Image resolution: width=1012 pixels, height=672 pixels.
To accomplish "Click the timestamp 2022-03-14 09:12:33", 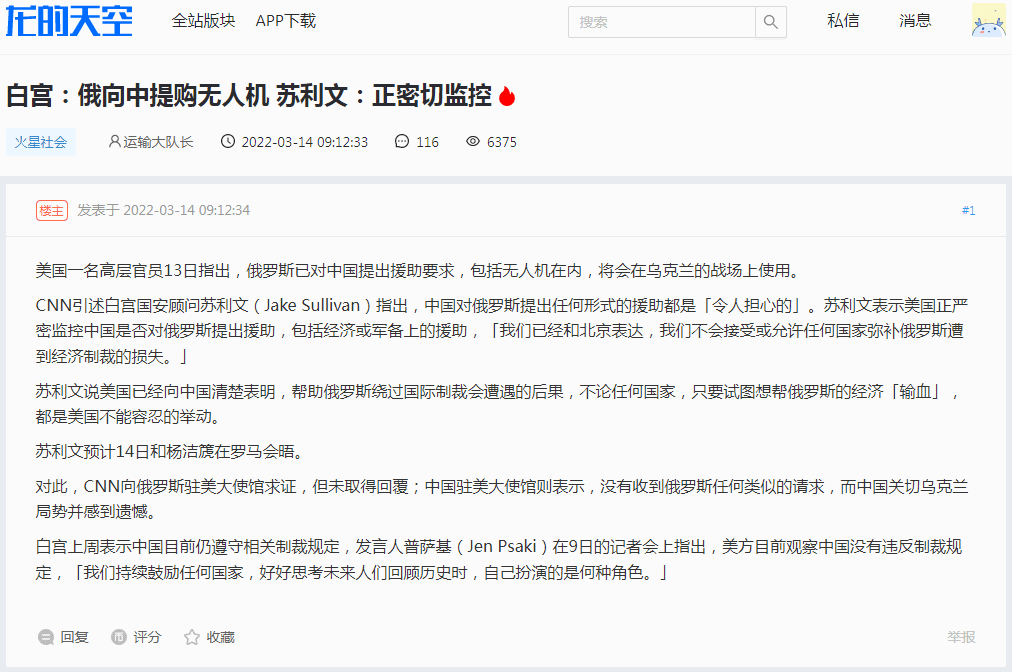I will pyautogui.click(x=305, y=142).
